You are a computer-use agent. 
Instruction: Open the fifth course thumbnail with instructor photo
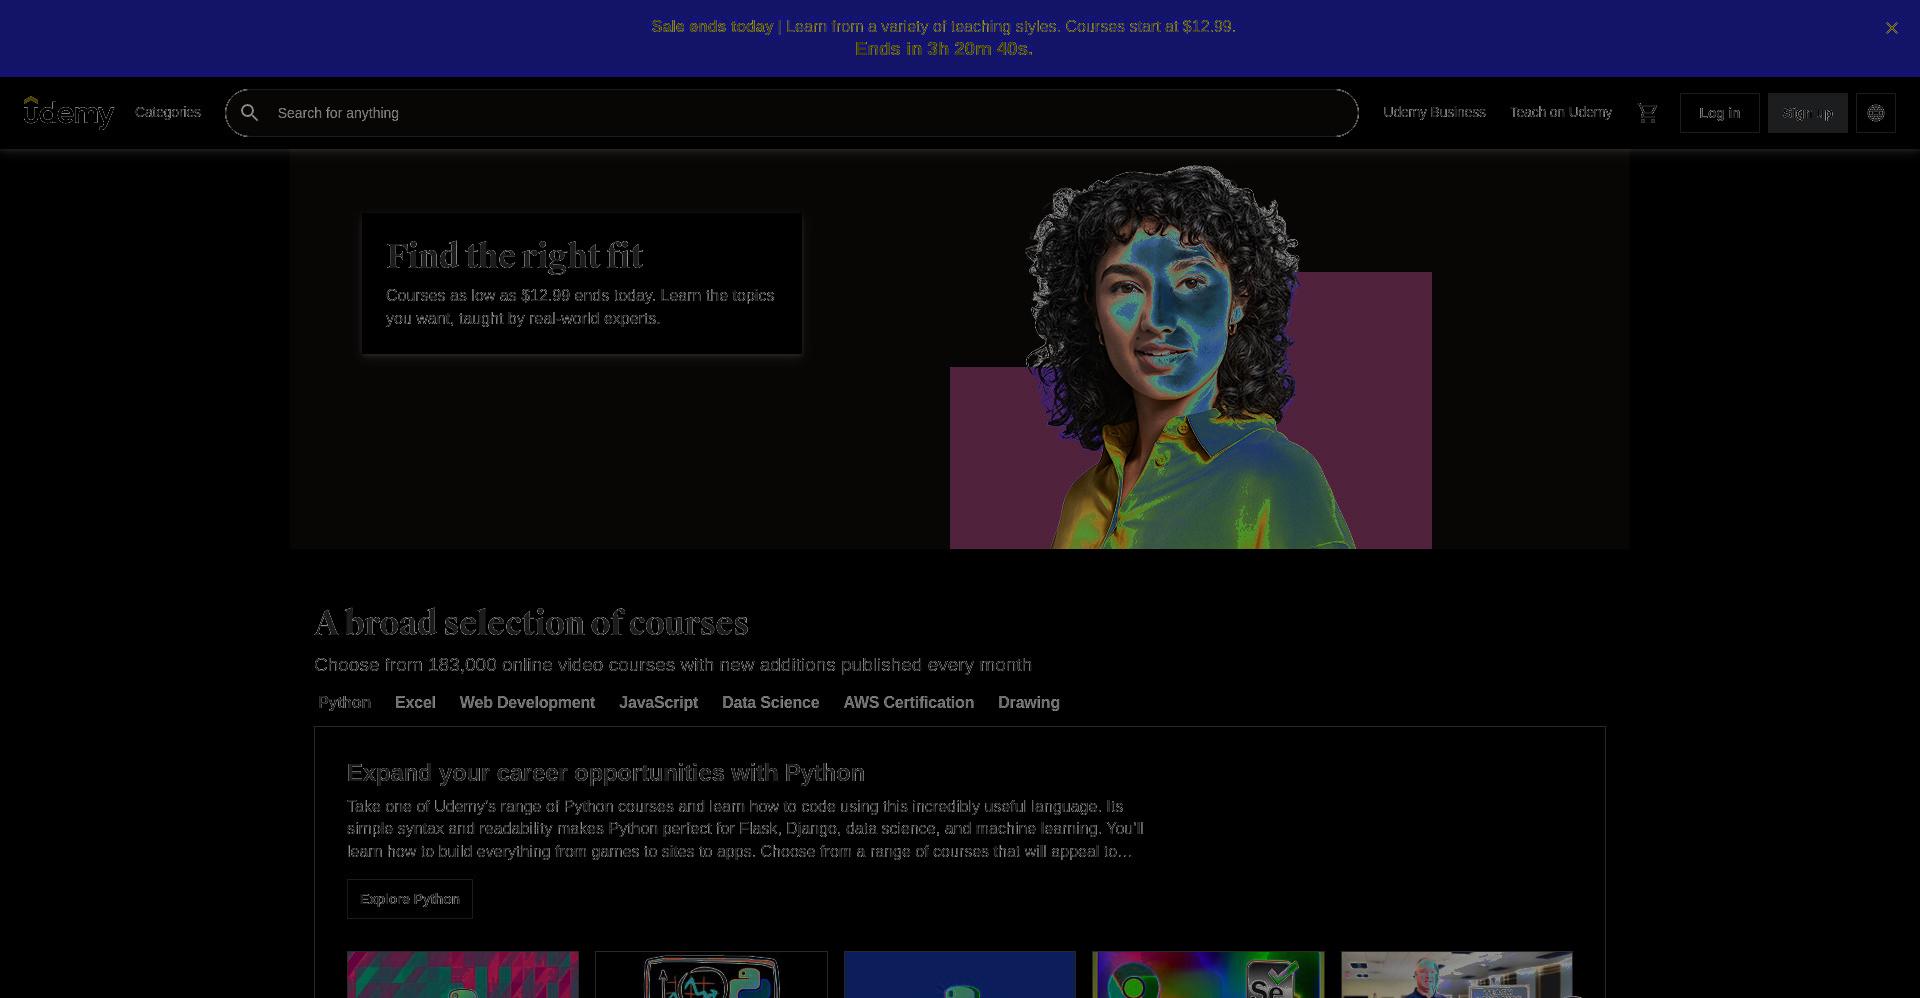[1457, 975]
